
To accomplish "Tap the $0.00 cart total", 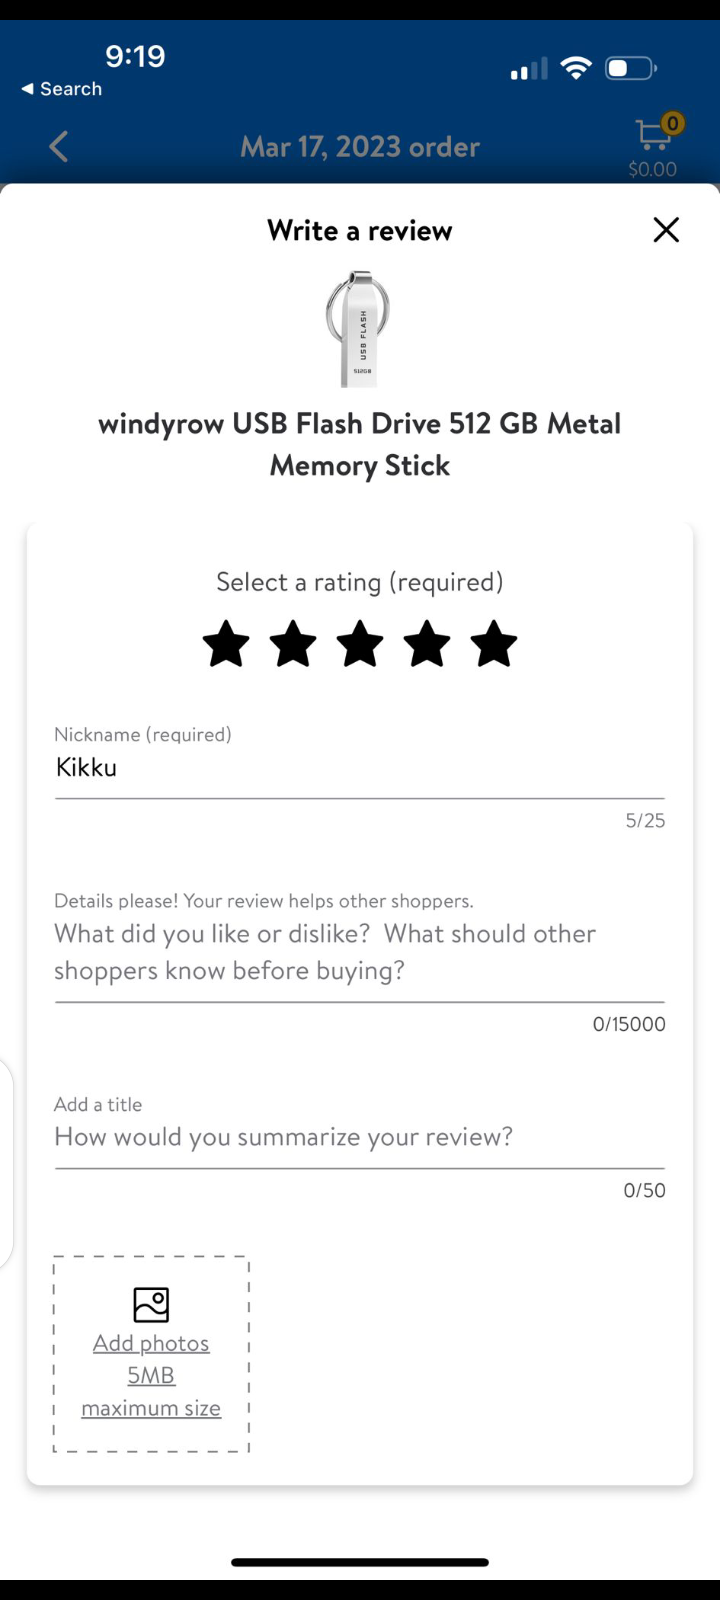I will pos(652,170).
